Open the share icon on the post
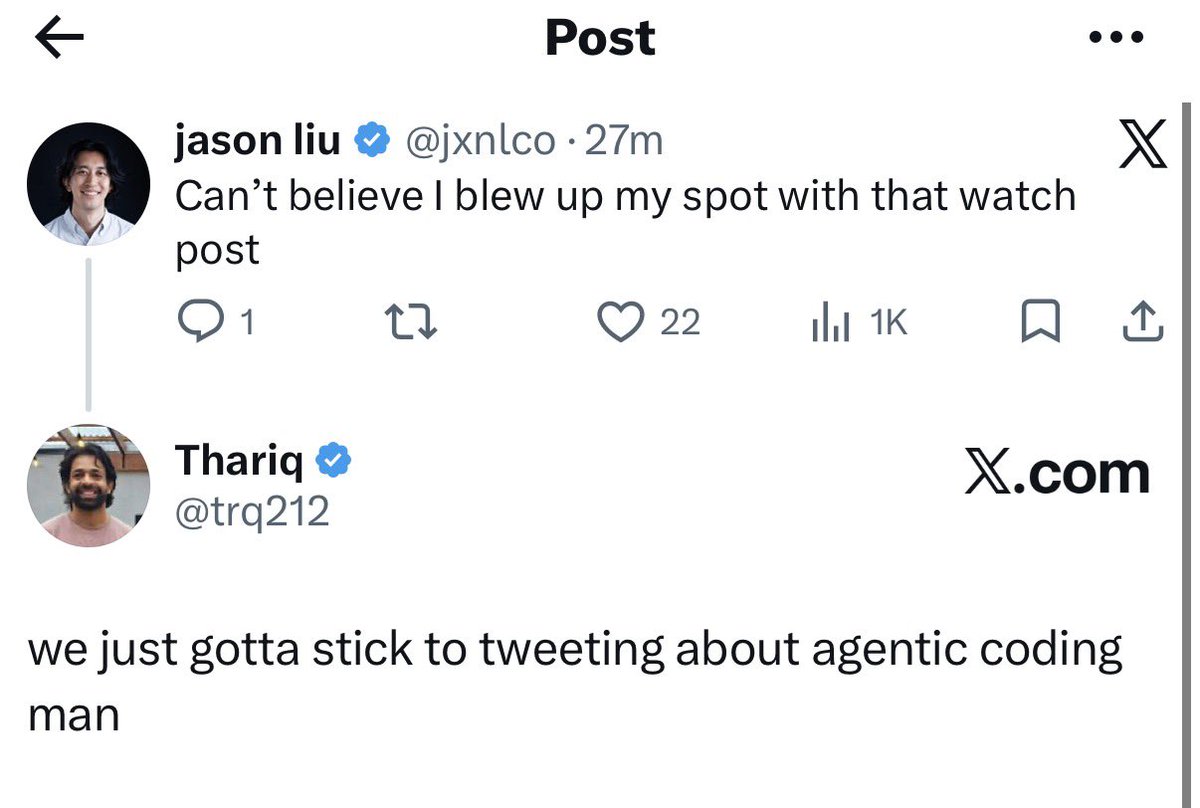Screen dimensions: 1200x808 tap(1141, 322)
